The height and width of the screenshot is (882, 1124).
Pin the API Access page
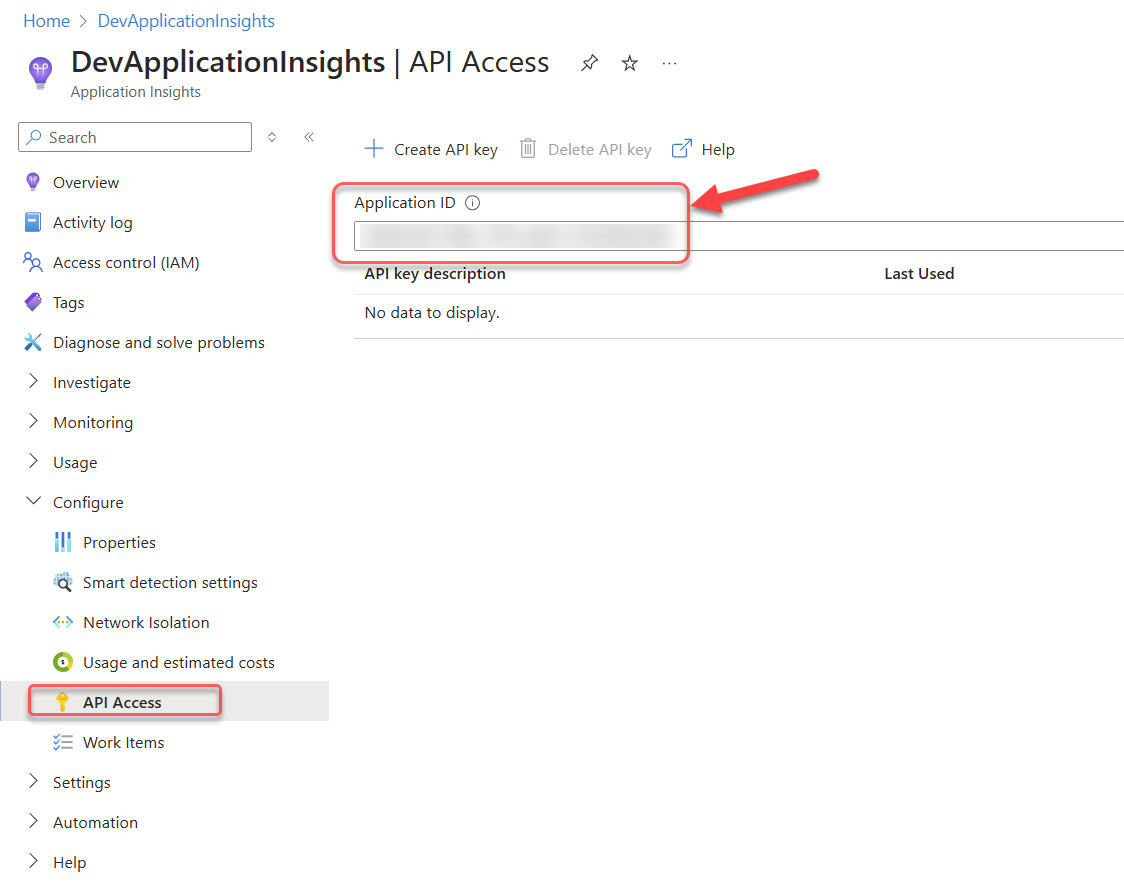[x=589, y=62]
